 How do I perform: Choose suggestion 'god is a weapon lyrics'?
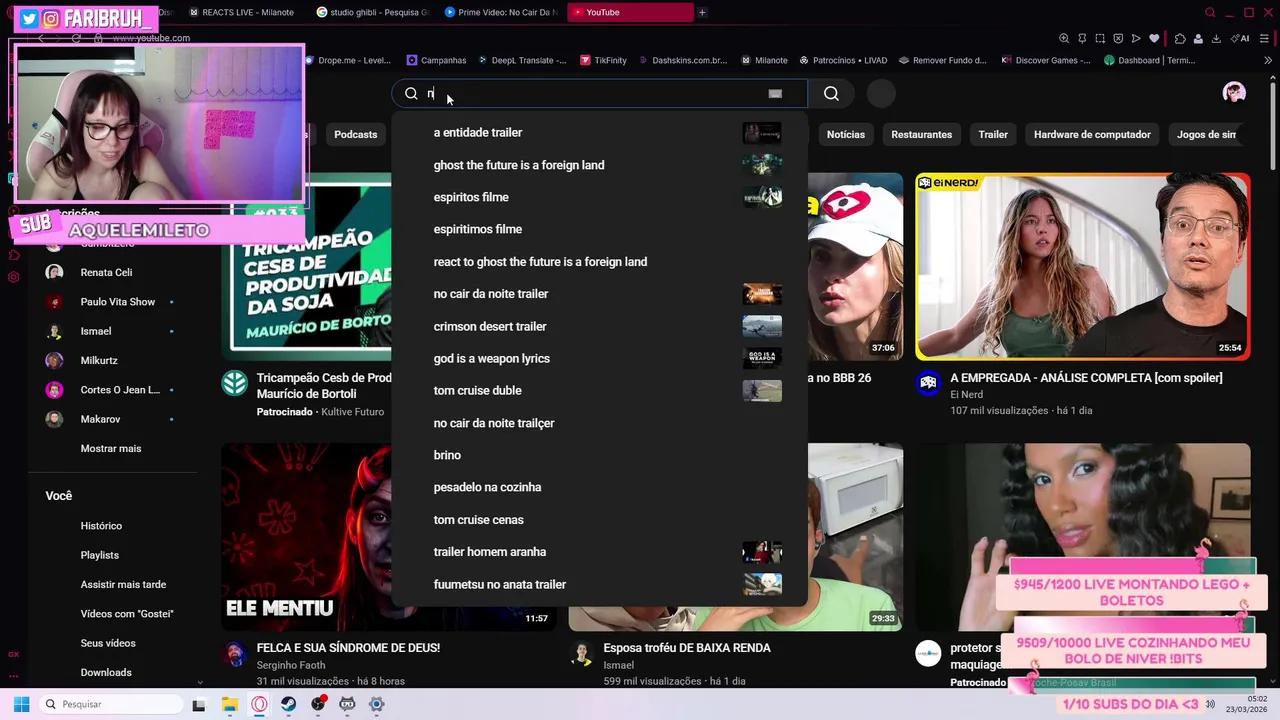[600, 358]
